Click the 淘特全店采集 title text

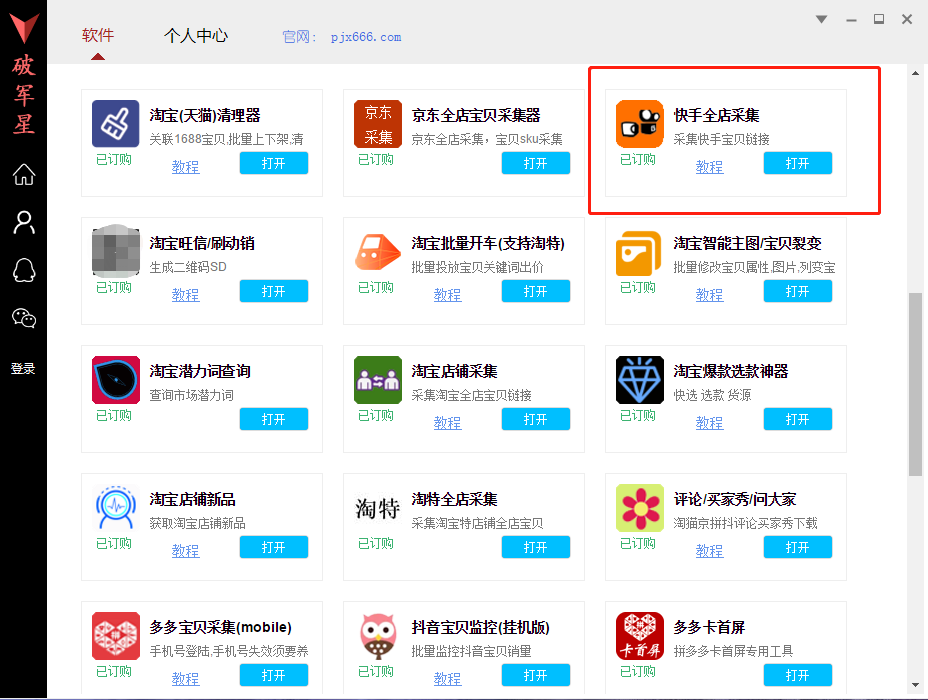tap(455, 499)
